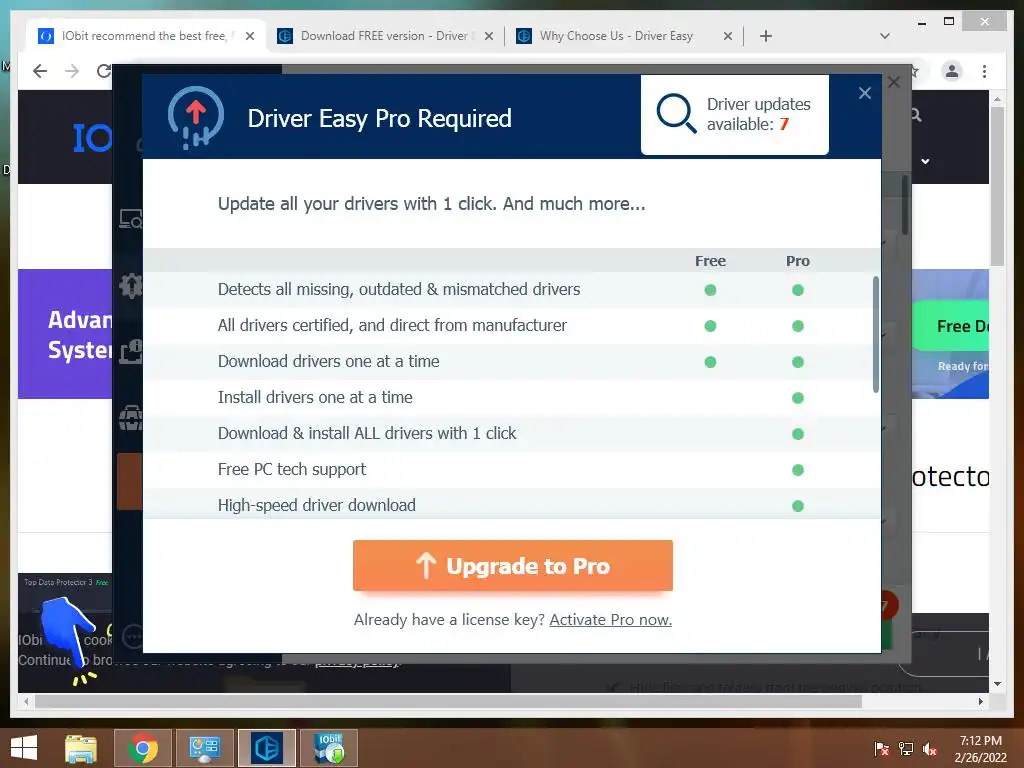
Task: Open a new browser tab
Action: [766, 36]
